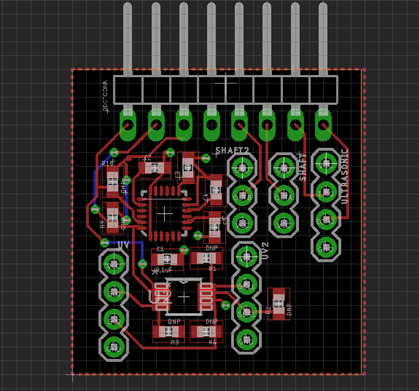The width and height of the screenshot is (419, 391).
Task: Click the SHAFT2 silkscreen label
Action: [x=232, y=151]
